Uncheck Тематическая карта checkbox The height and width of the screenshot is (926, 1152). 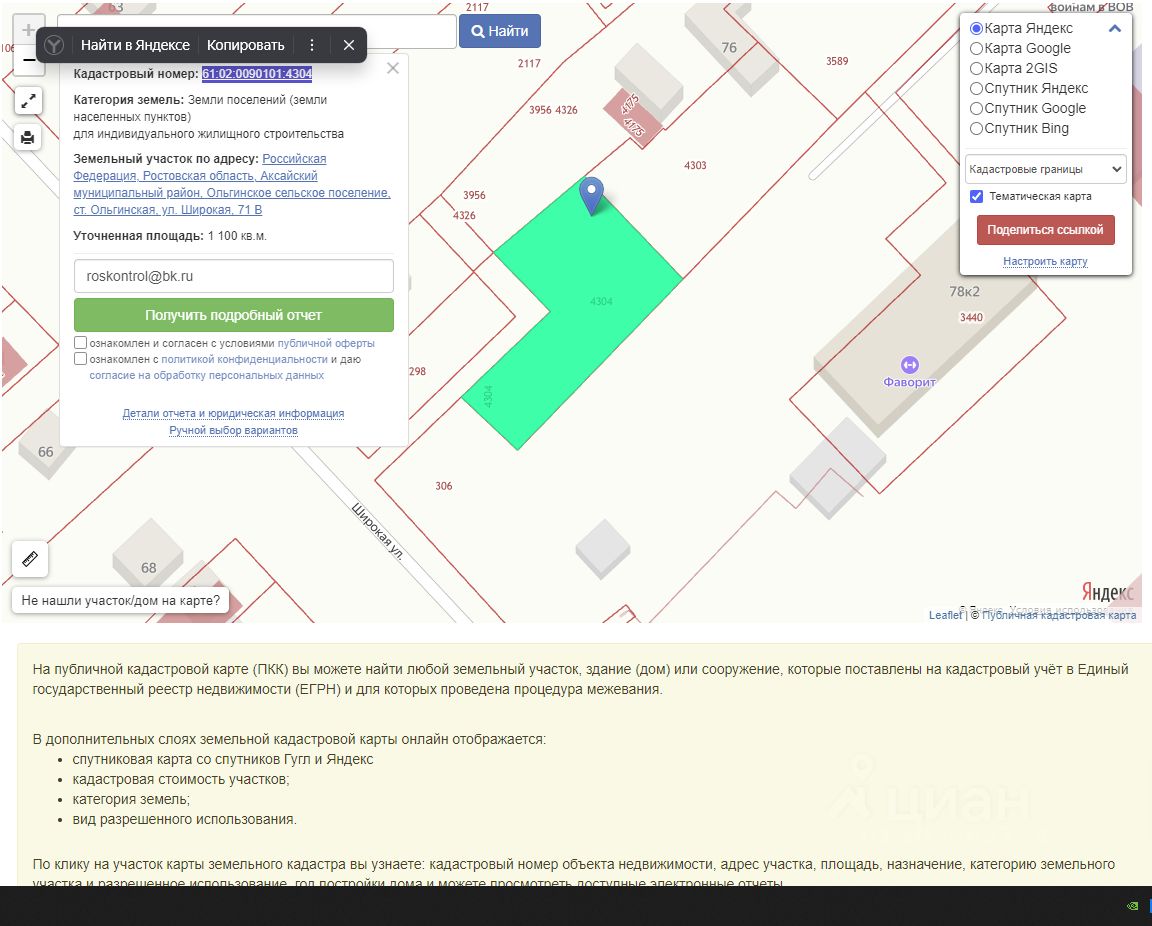tap(976, 196)
